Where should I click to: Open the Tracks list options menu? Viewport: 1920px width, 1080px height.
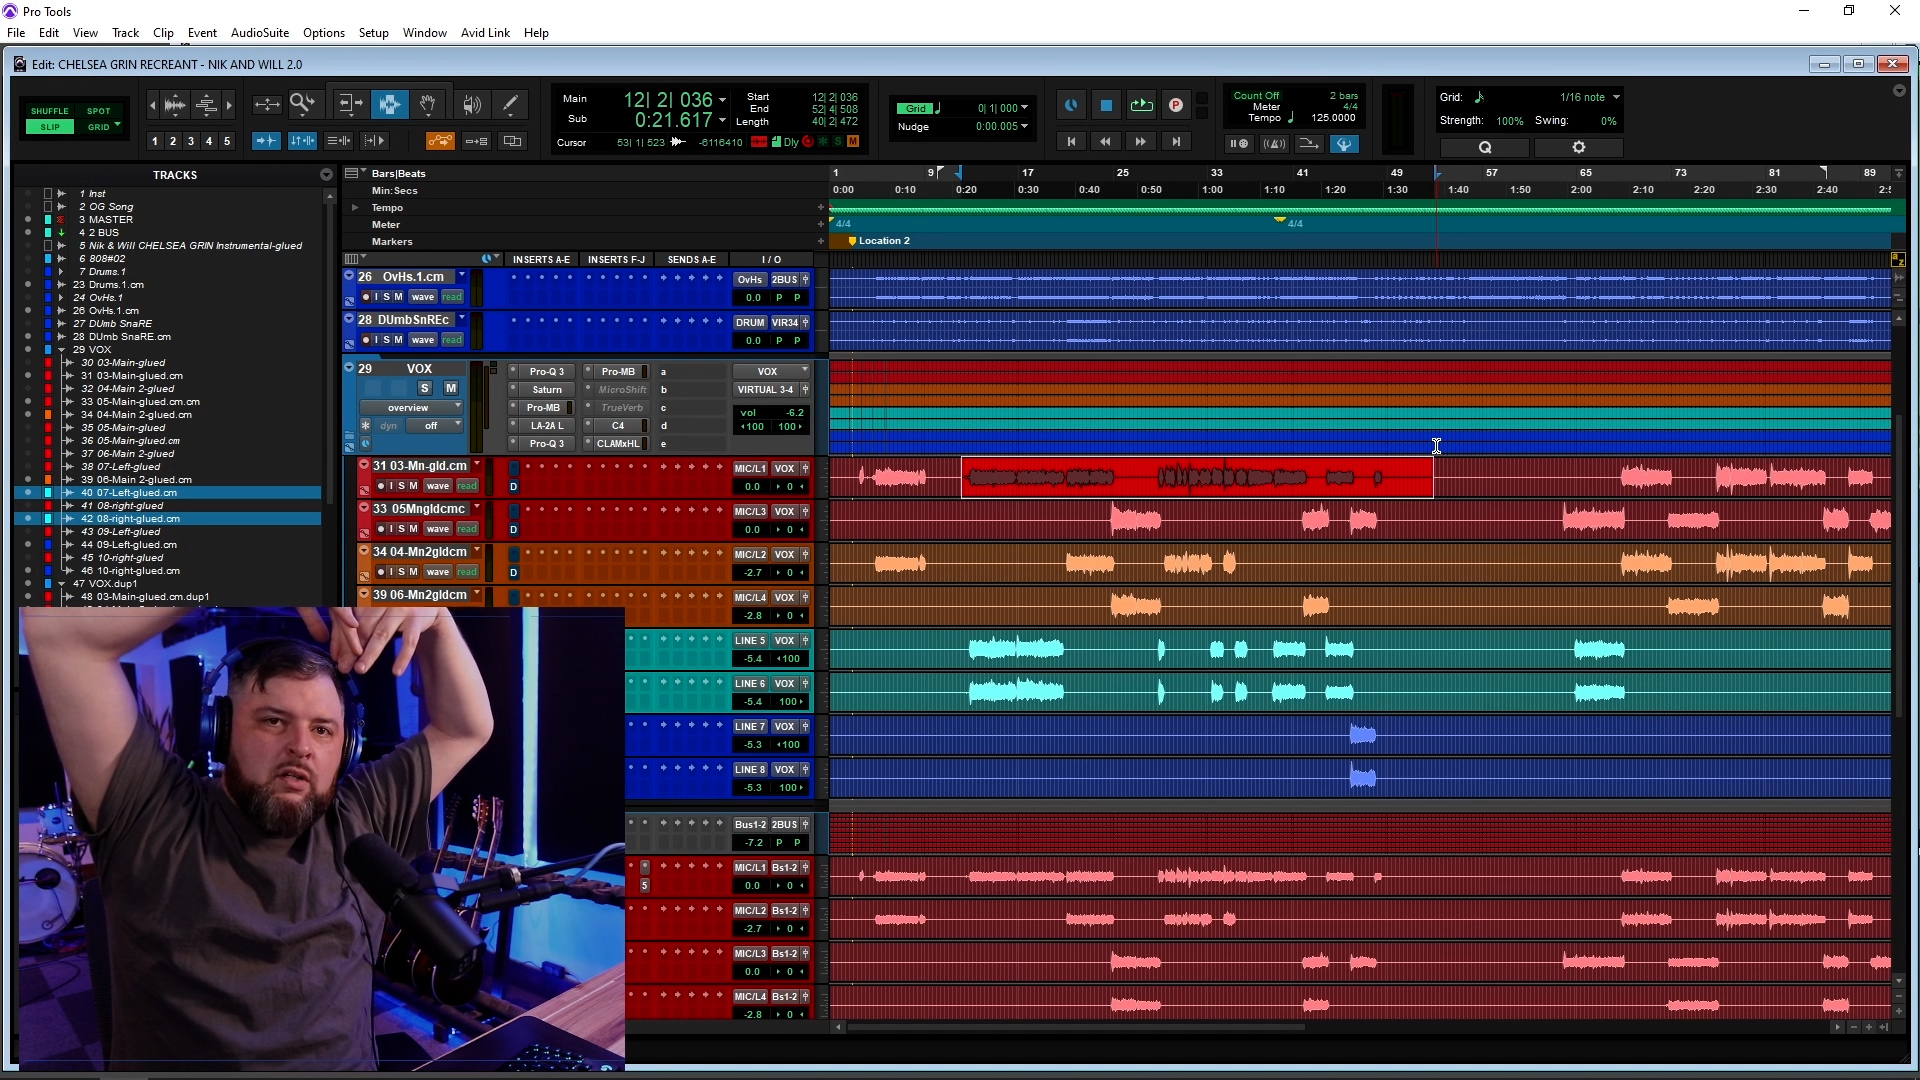point(326,175)
